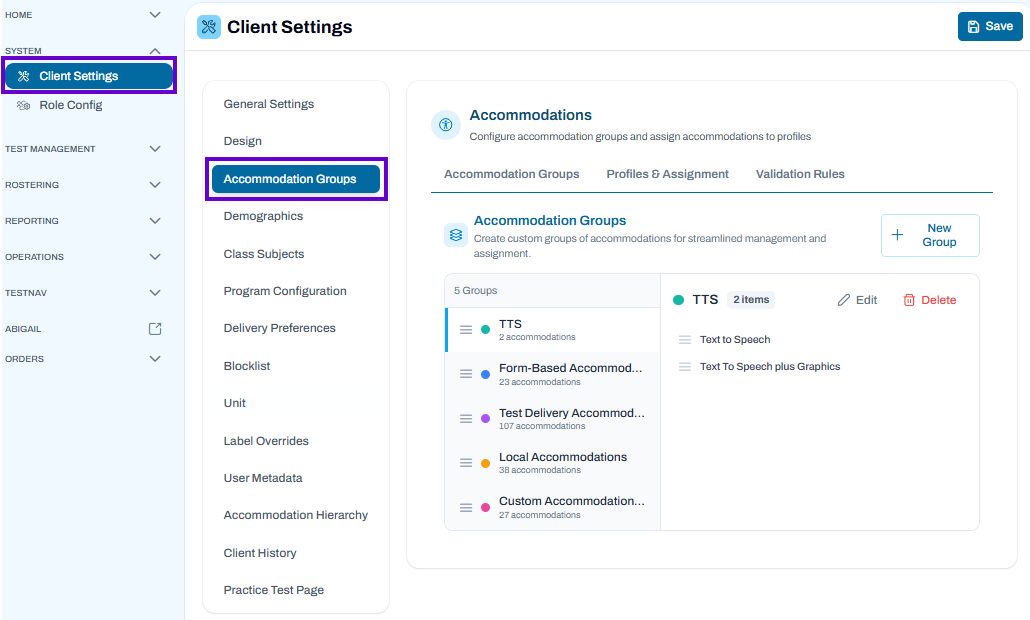Click the drag handle of the Form-Based Accommod... group
The height and width of the screenshot is (620, 1030).
466,374
